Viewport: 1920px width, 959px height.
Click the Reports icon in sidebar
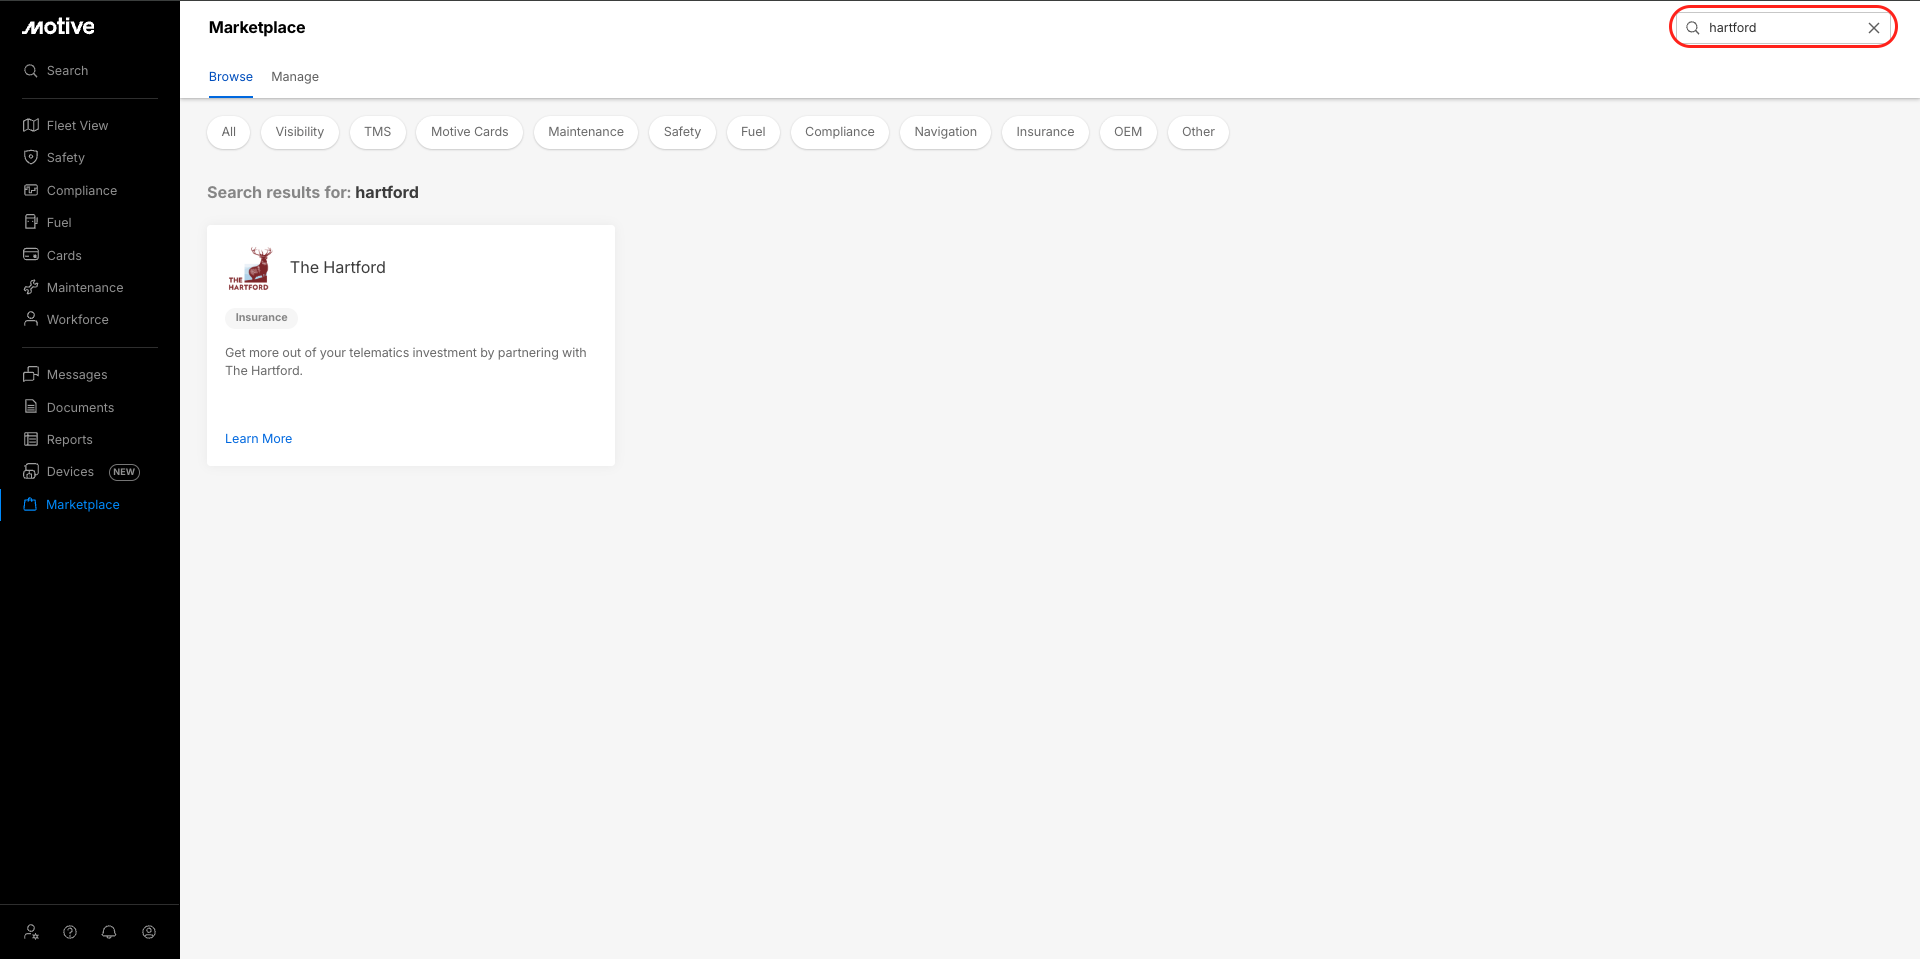coord(31,439)
